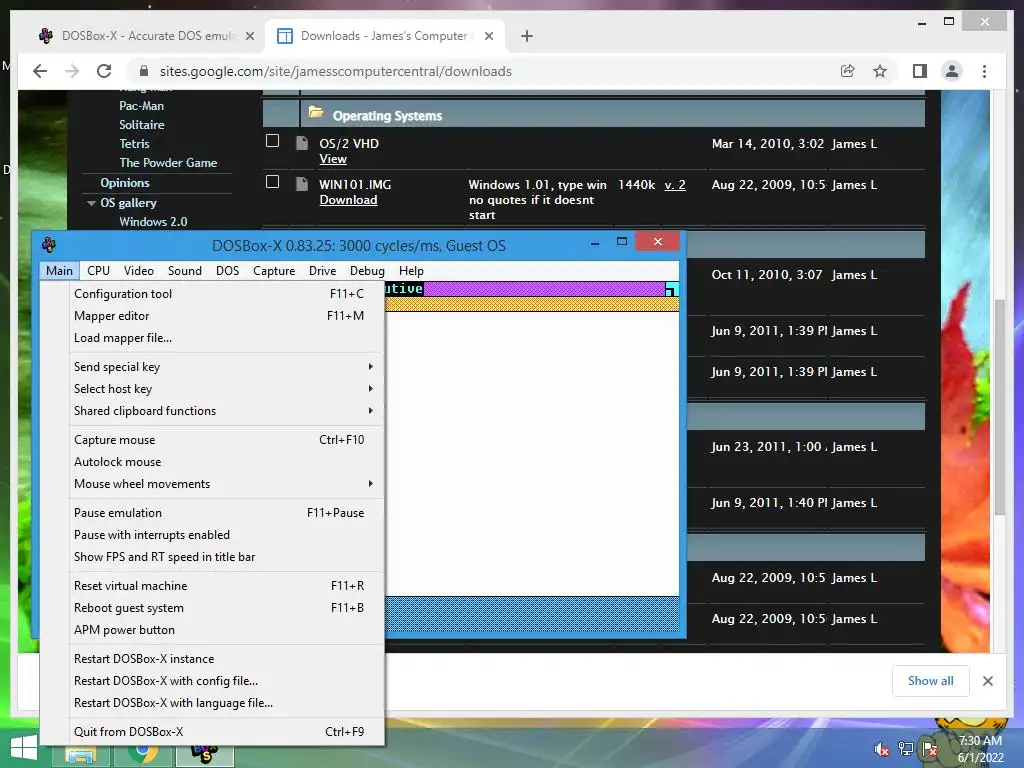Expand Select host key submenu

coord(227,389)
